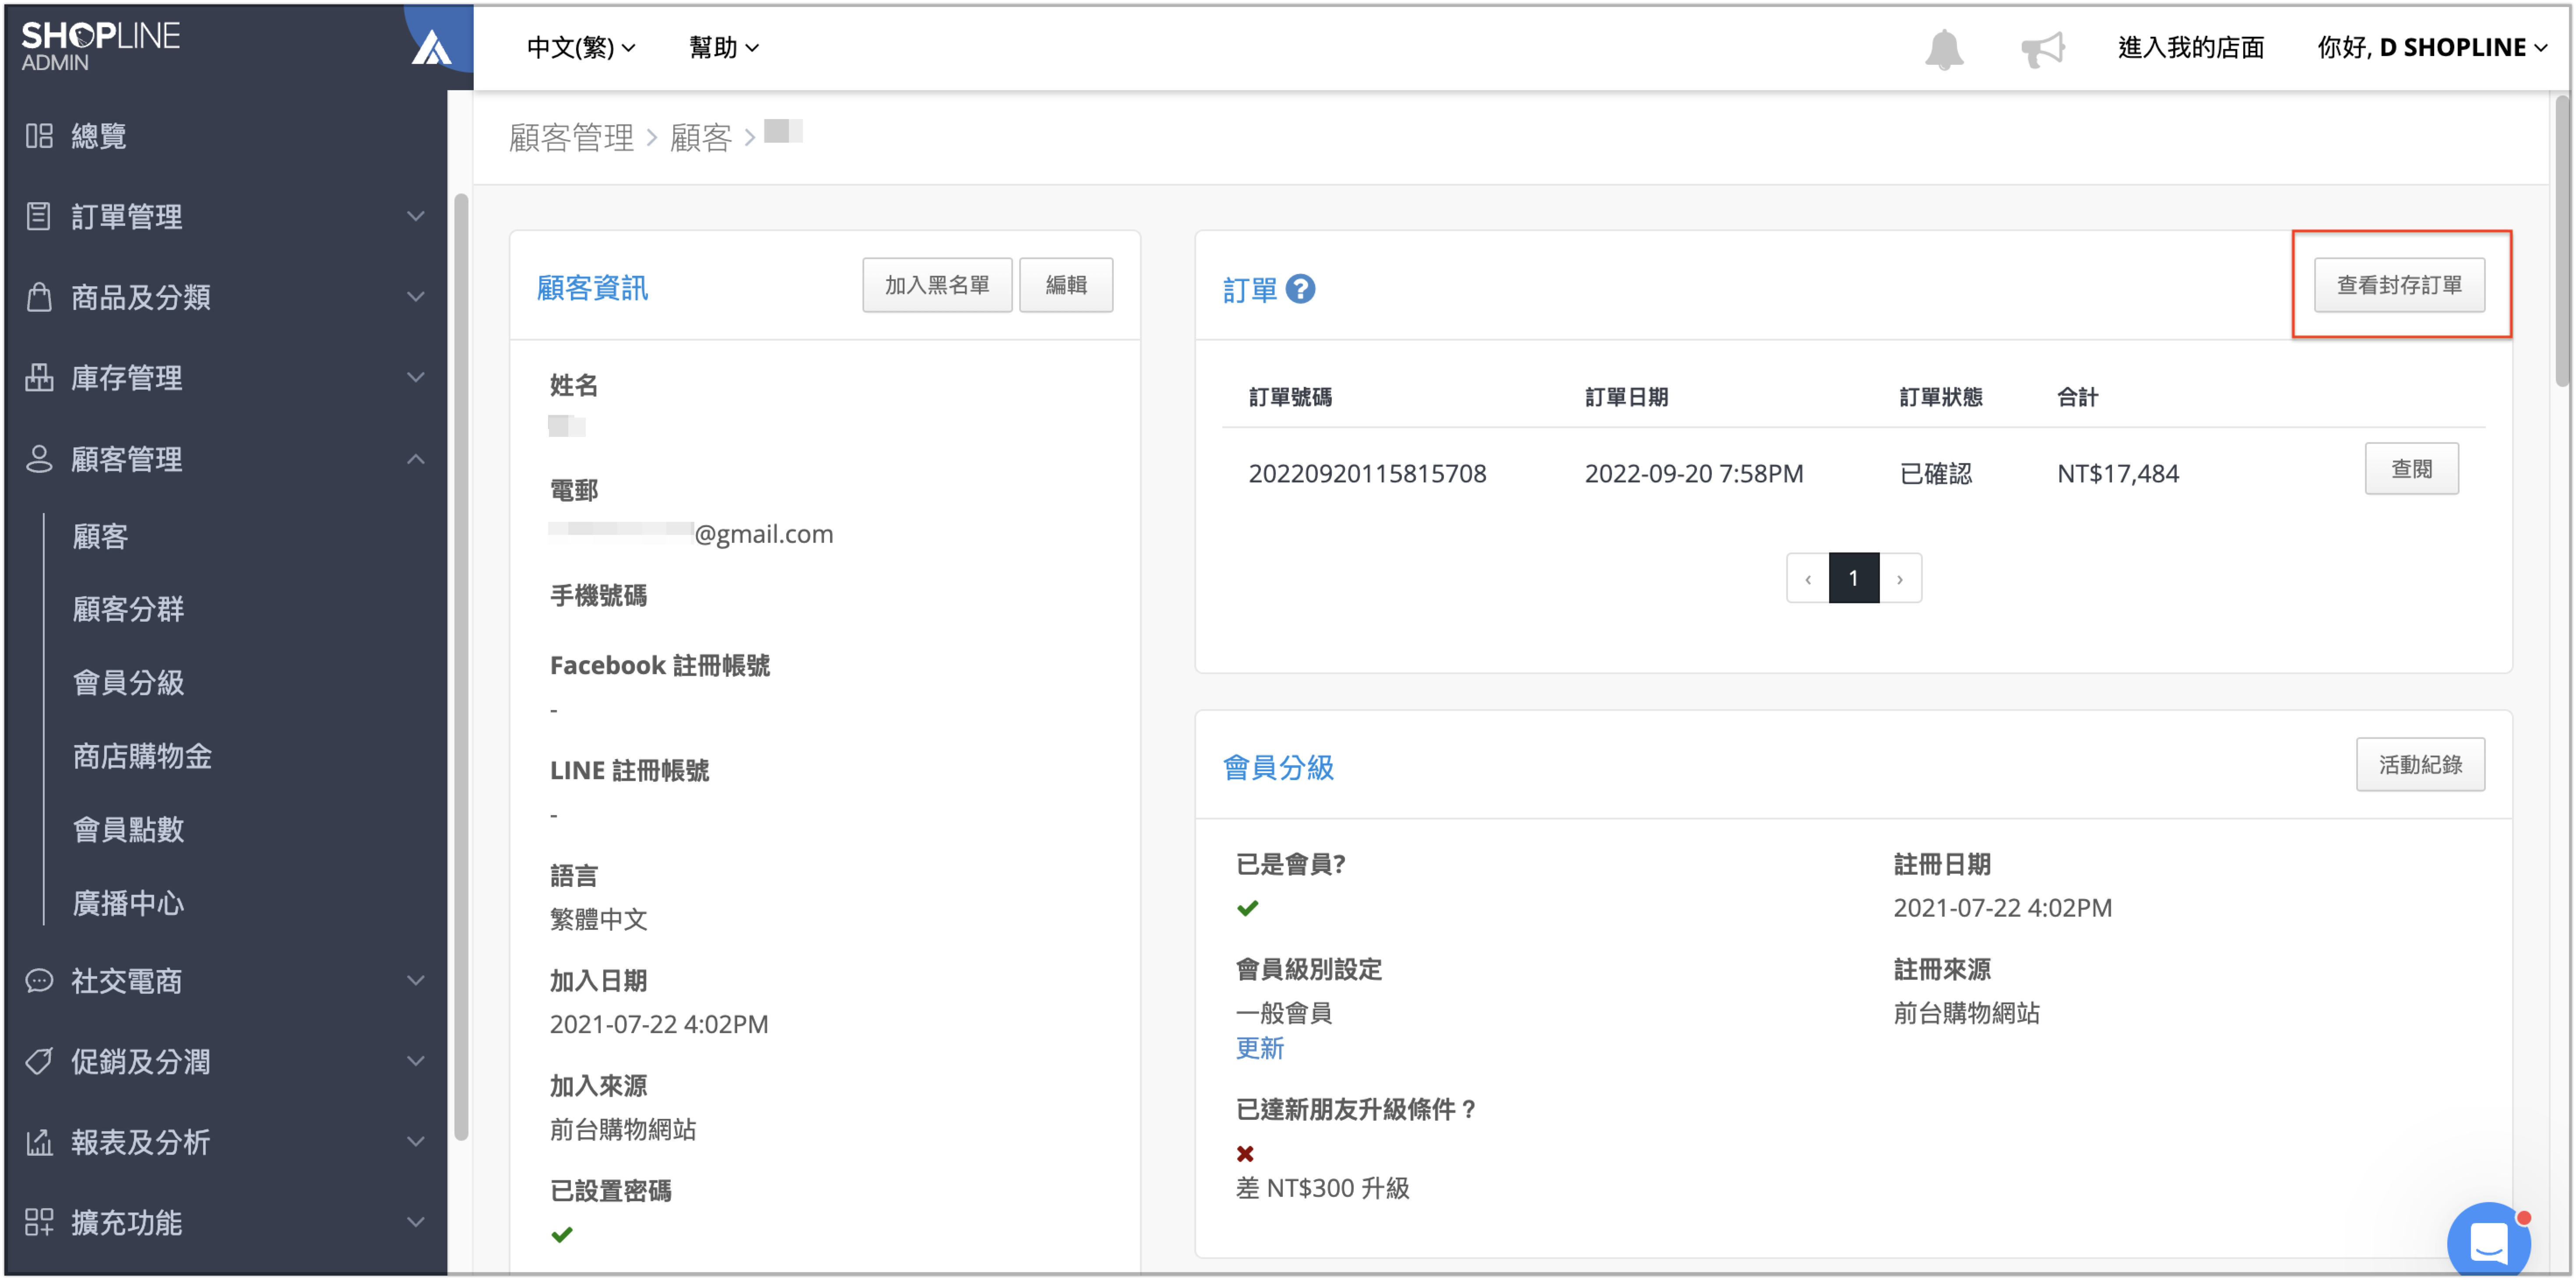
Task: Click the 擴充功能 apps grid icon
Action: pyautogui.click(x=39, y=1222)
